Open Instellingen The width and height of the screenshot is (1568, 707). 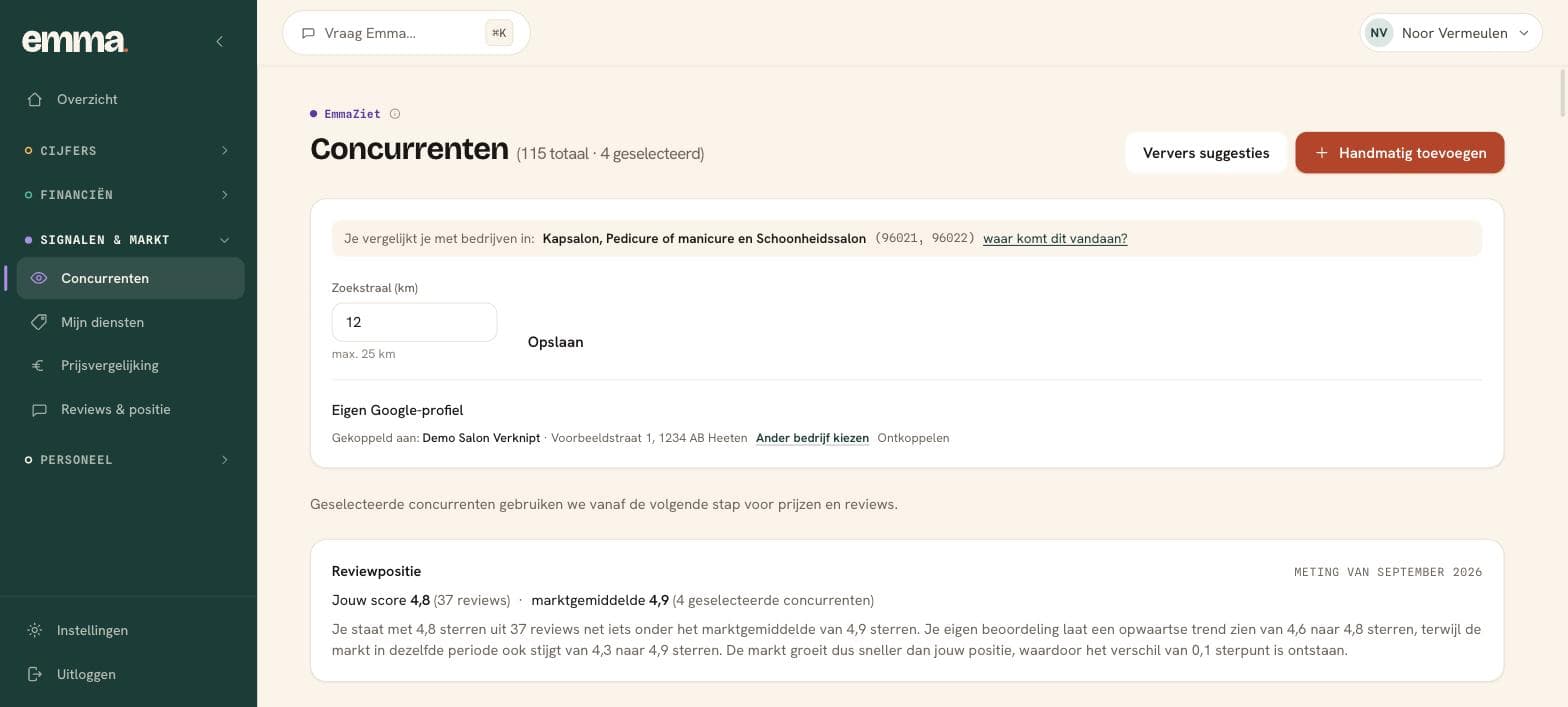pyautogui.click(x=130, y=630)
